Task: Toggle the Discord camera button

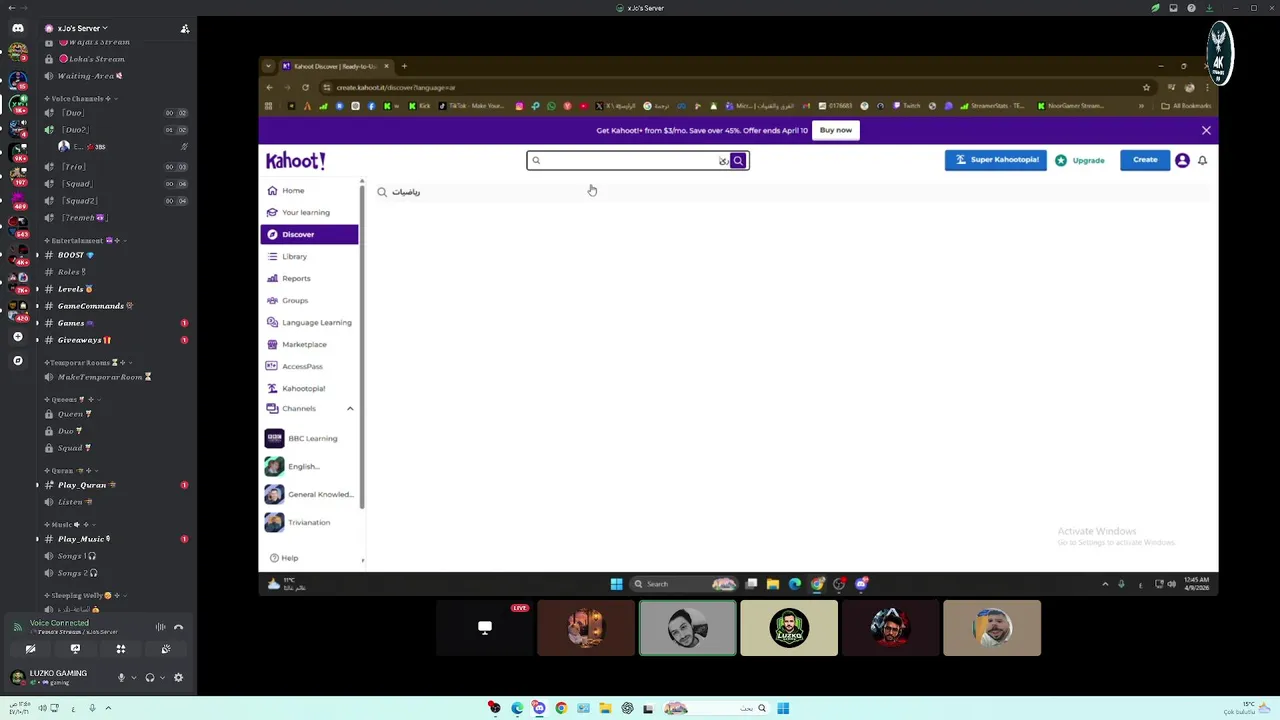Action: tap(30, 649)
